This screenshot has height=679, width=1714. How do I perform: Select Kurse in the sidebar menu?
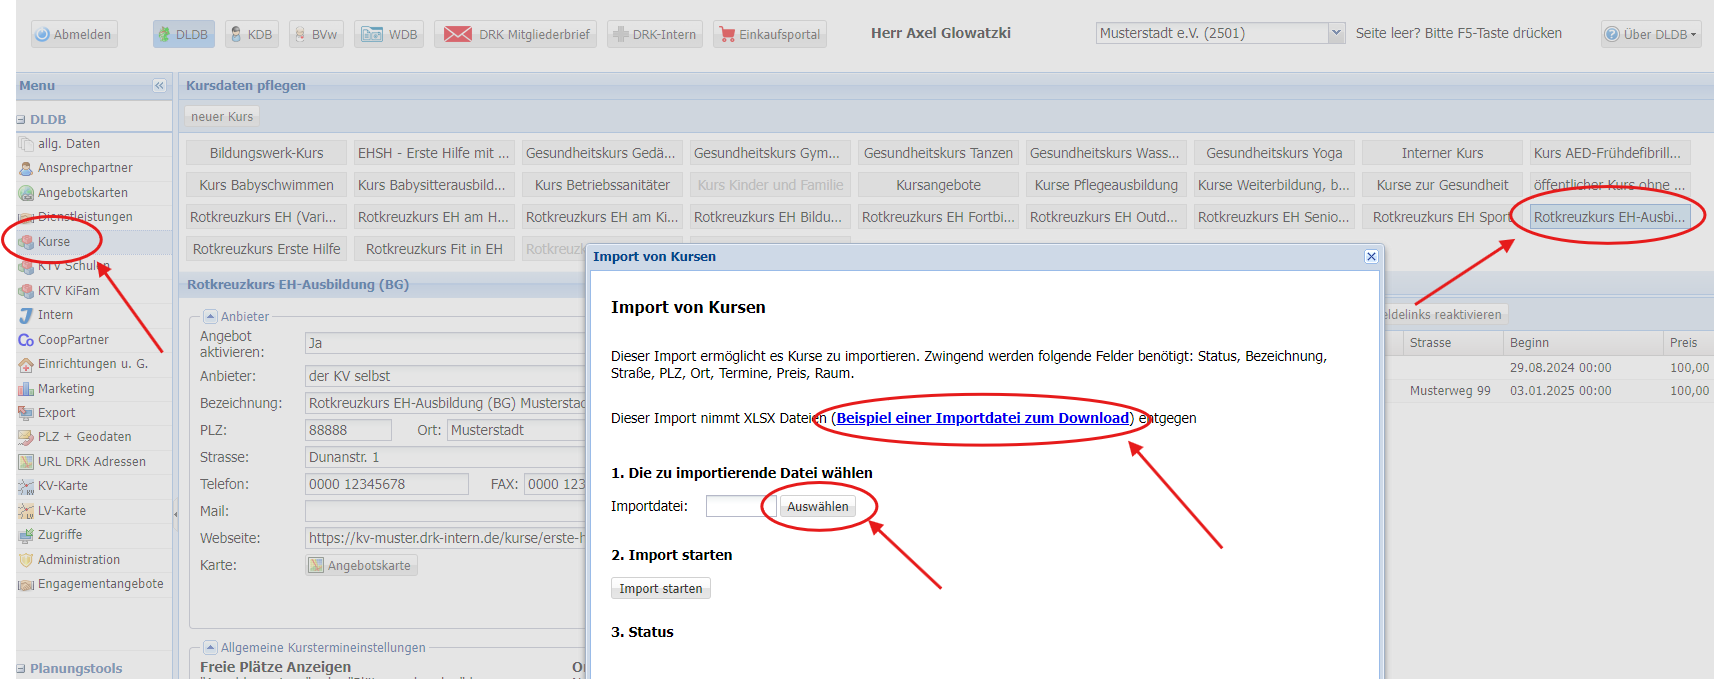pyautogui.click(x=54, y=242)
